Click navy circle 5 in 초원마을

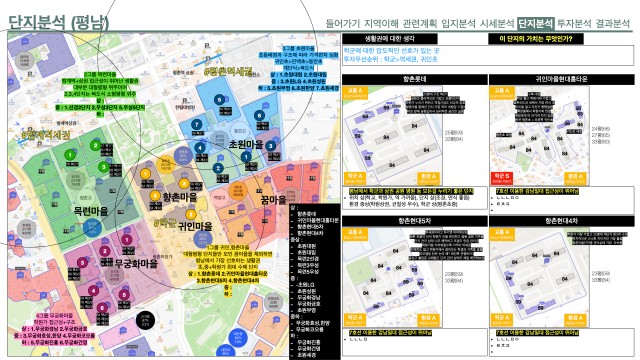tap(219, 100)
